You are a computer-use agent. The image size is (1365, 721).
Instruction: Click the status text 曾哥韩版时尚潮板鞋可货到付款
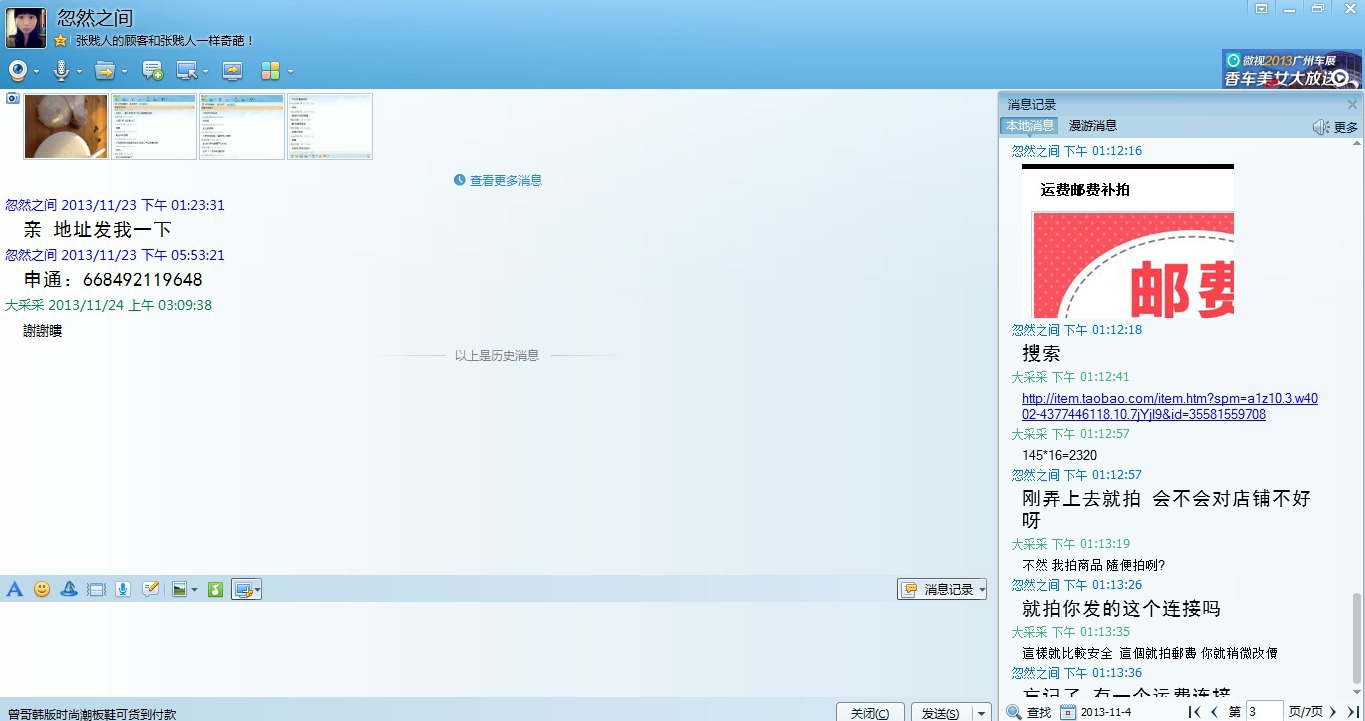[92, 714]
